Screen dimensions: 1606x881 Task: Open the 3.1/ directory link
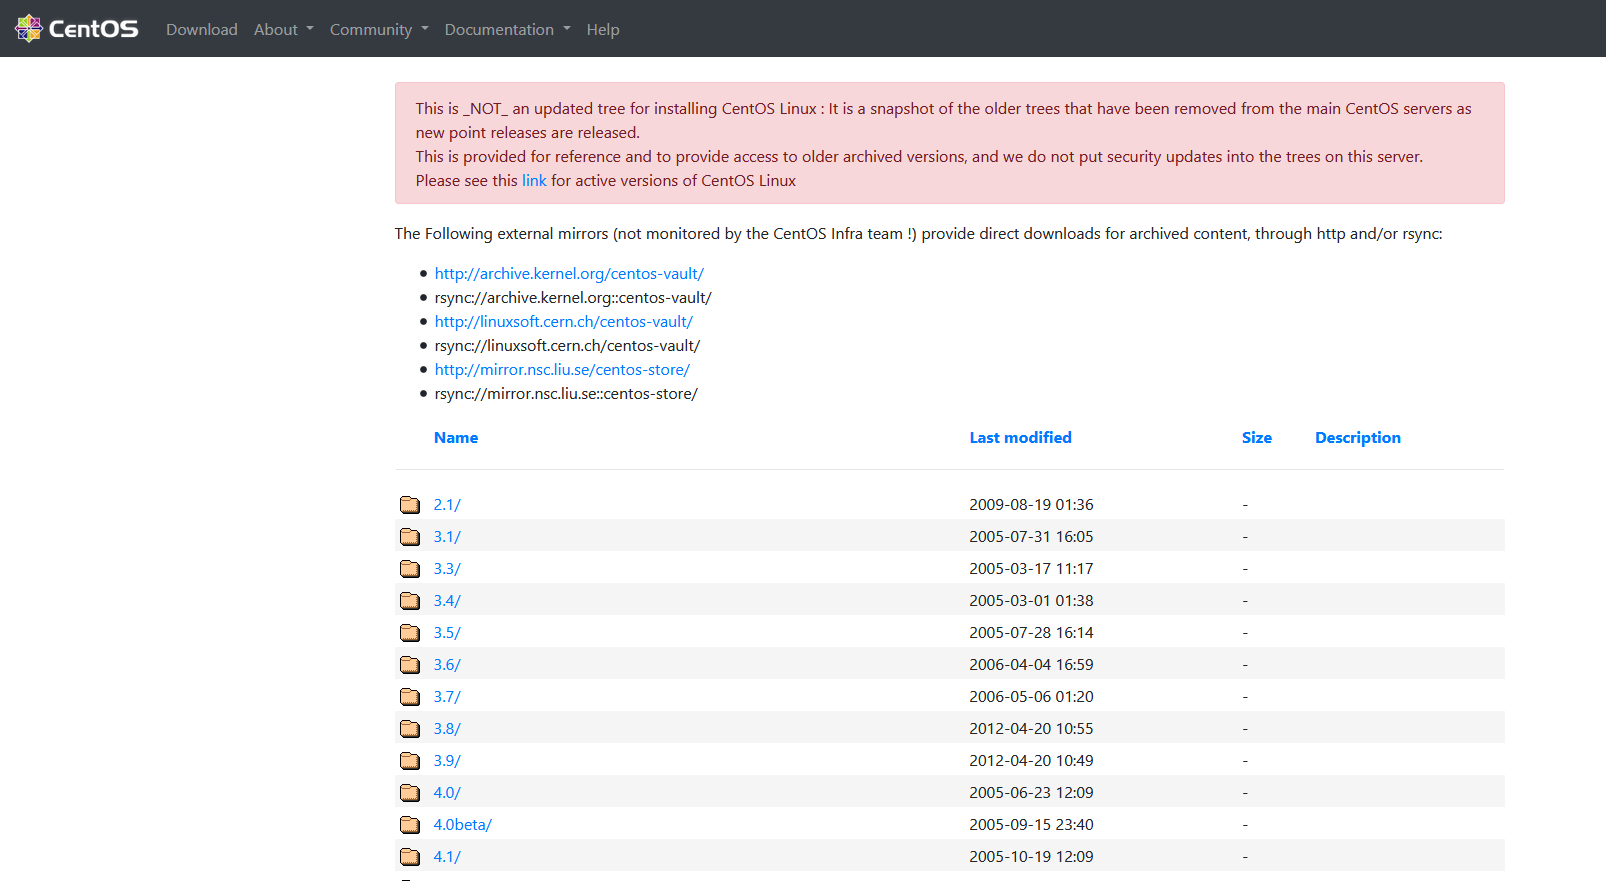click(447, 536)
